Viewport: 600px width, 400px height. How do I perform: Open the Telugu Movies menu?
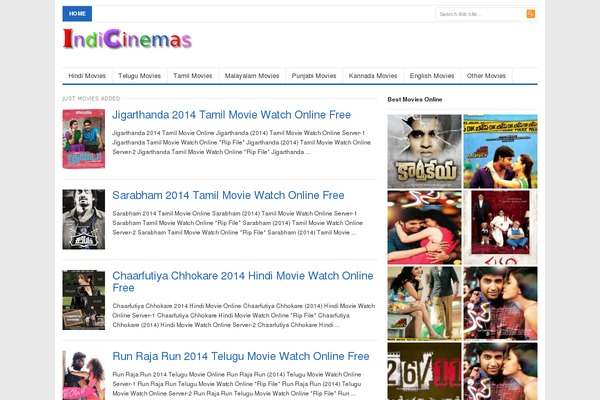tap(140, 76)
